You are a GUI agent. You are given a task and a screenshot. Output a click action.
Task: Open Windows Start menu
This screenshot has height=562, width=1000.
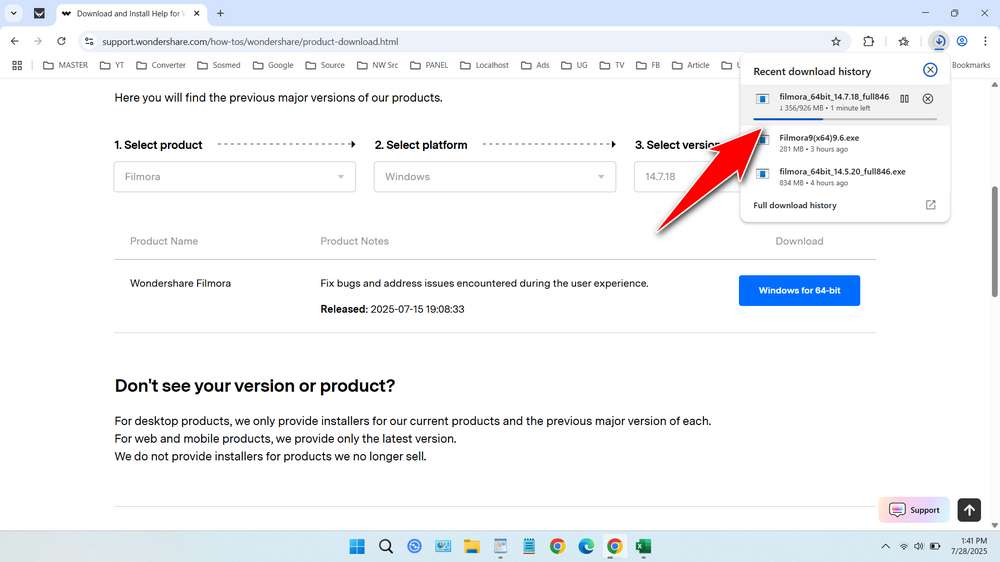coord(357,546)
